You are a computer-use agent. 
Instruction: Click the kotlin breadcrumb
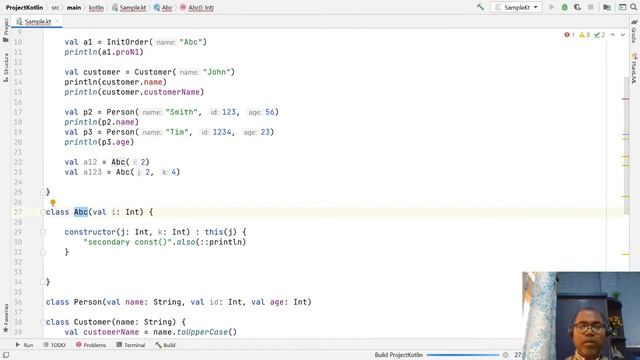(x=96, y=7)
